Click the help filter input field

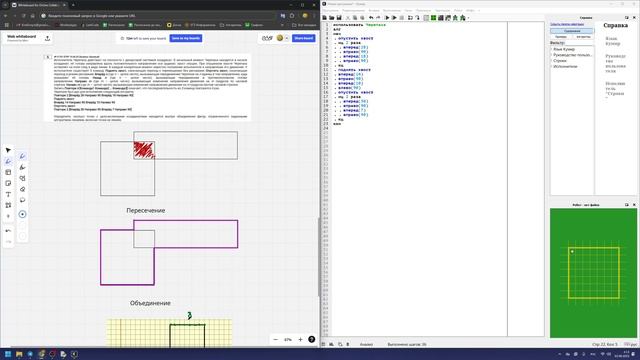pyautogui.click(x=579, y=42)
